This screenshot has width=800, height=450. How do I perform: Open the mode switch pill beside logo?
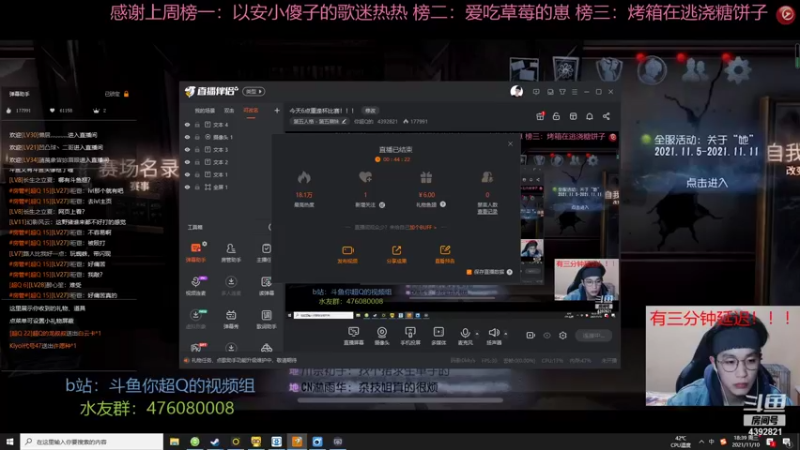[254, 91]
